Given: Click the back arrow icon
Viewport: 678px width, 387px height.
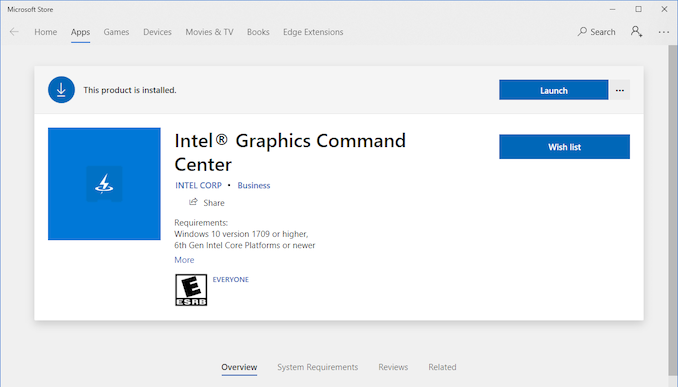Looking at the screenshot, I should 14,32.
